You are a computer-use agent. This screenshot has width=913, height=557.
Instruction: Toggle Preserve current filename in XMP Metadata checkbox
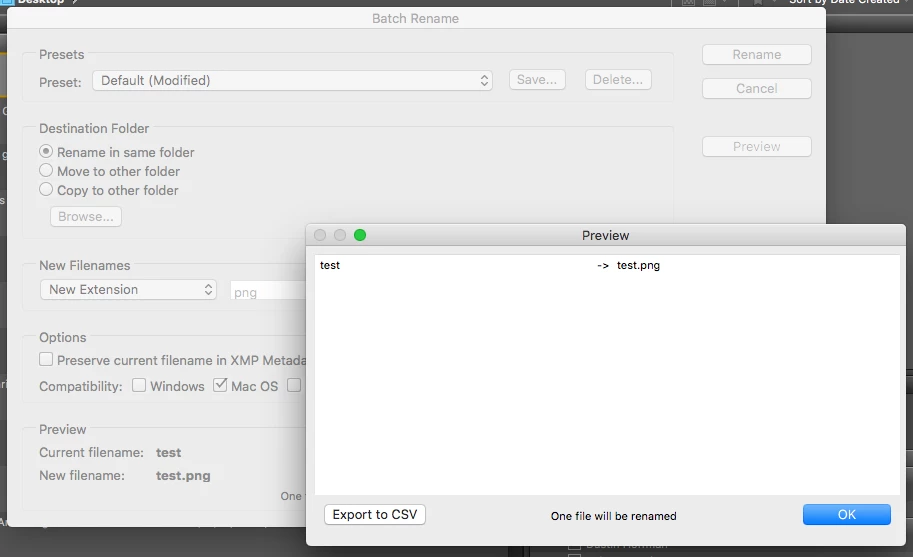[x=46, y=359]
